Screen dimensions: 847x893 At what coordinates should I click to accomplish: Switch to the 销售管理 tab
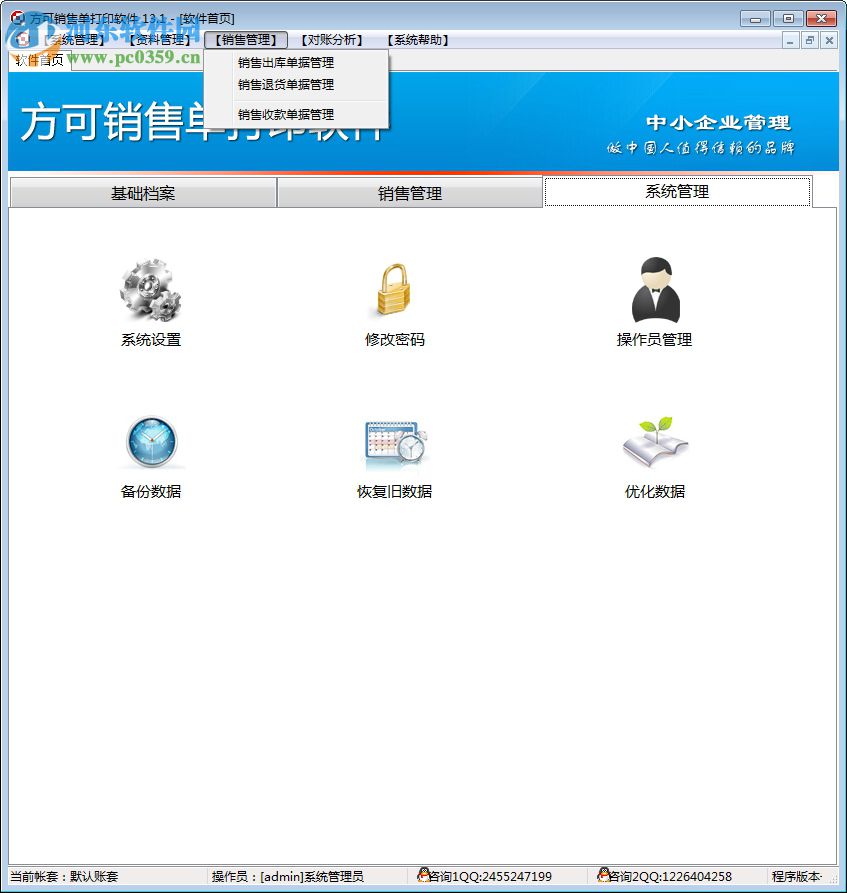pyautogui.click(x=409, y=193)
